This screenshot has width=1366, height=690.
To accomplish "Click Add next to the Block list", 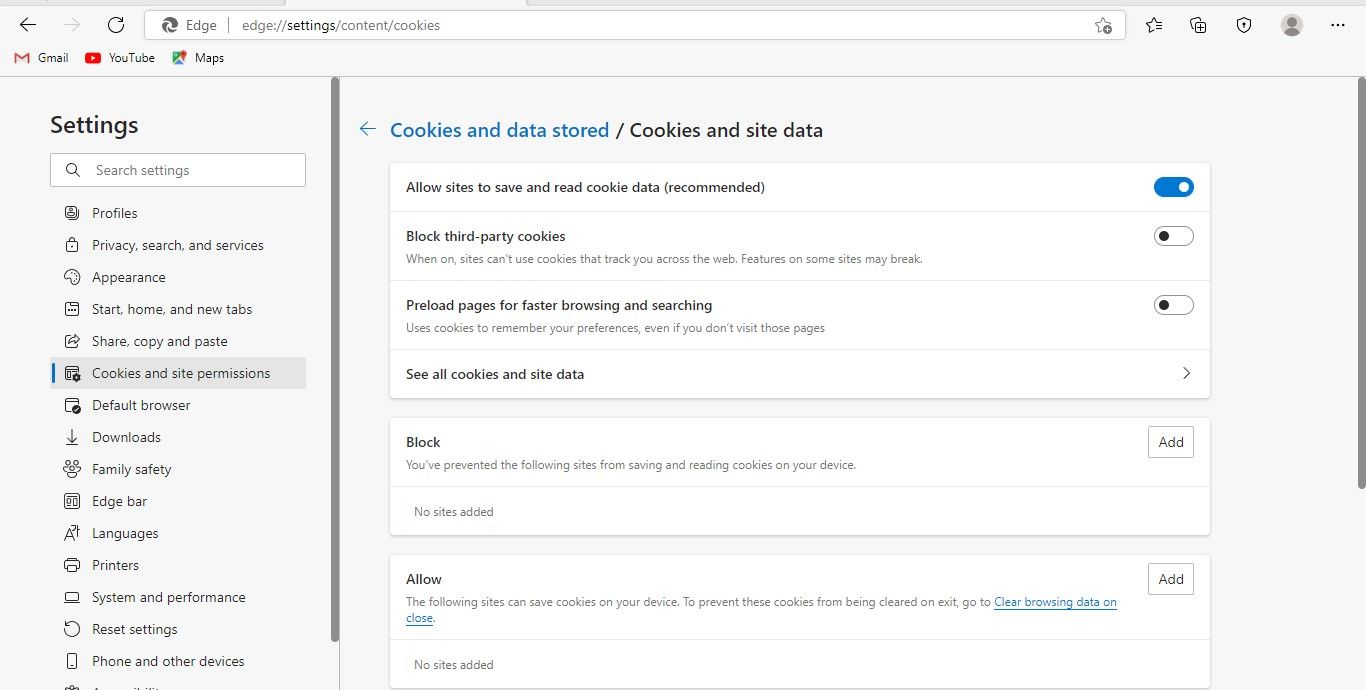I will click(x=1170, y=441).
